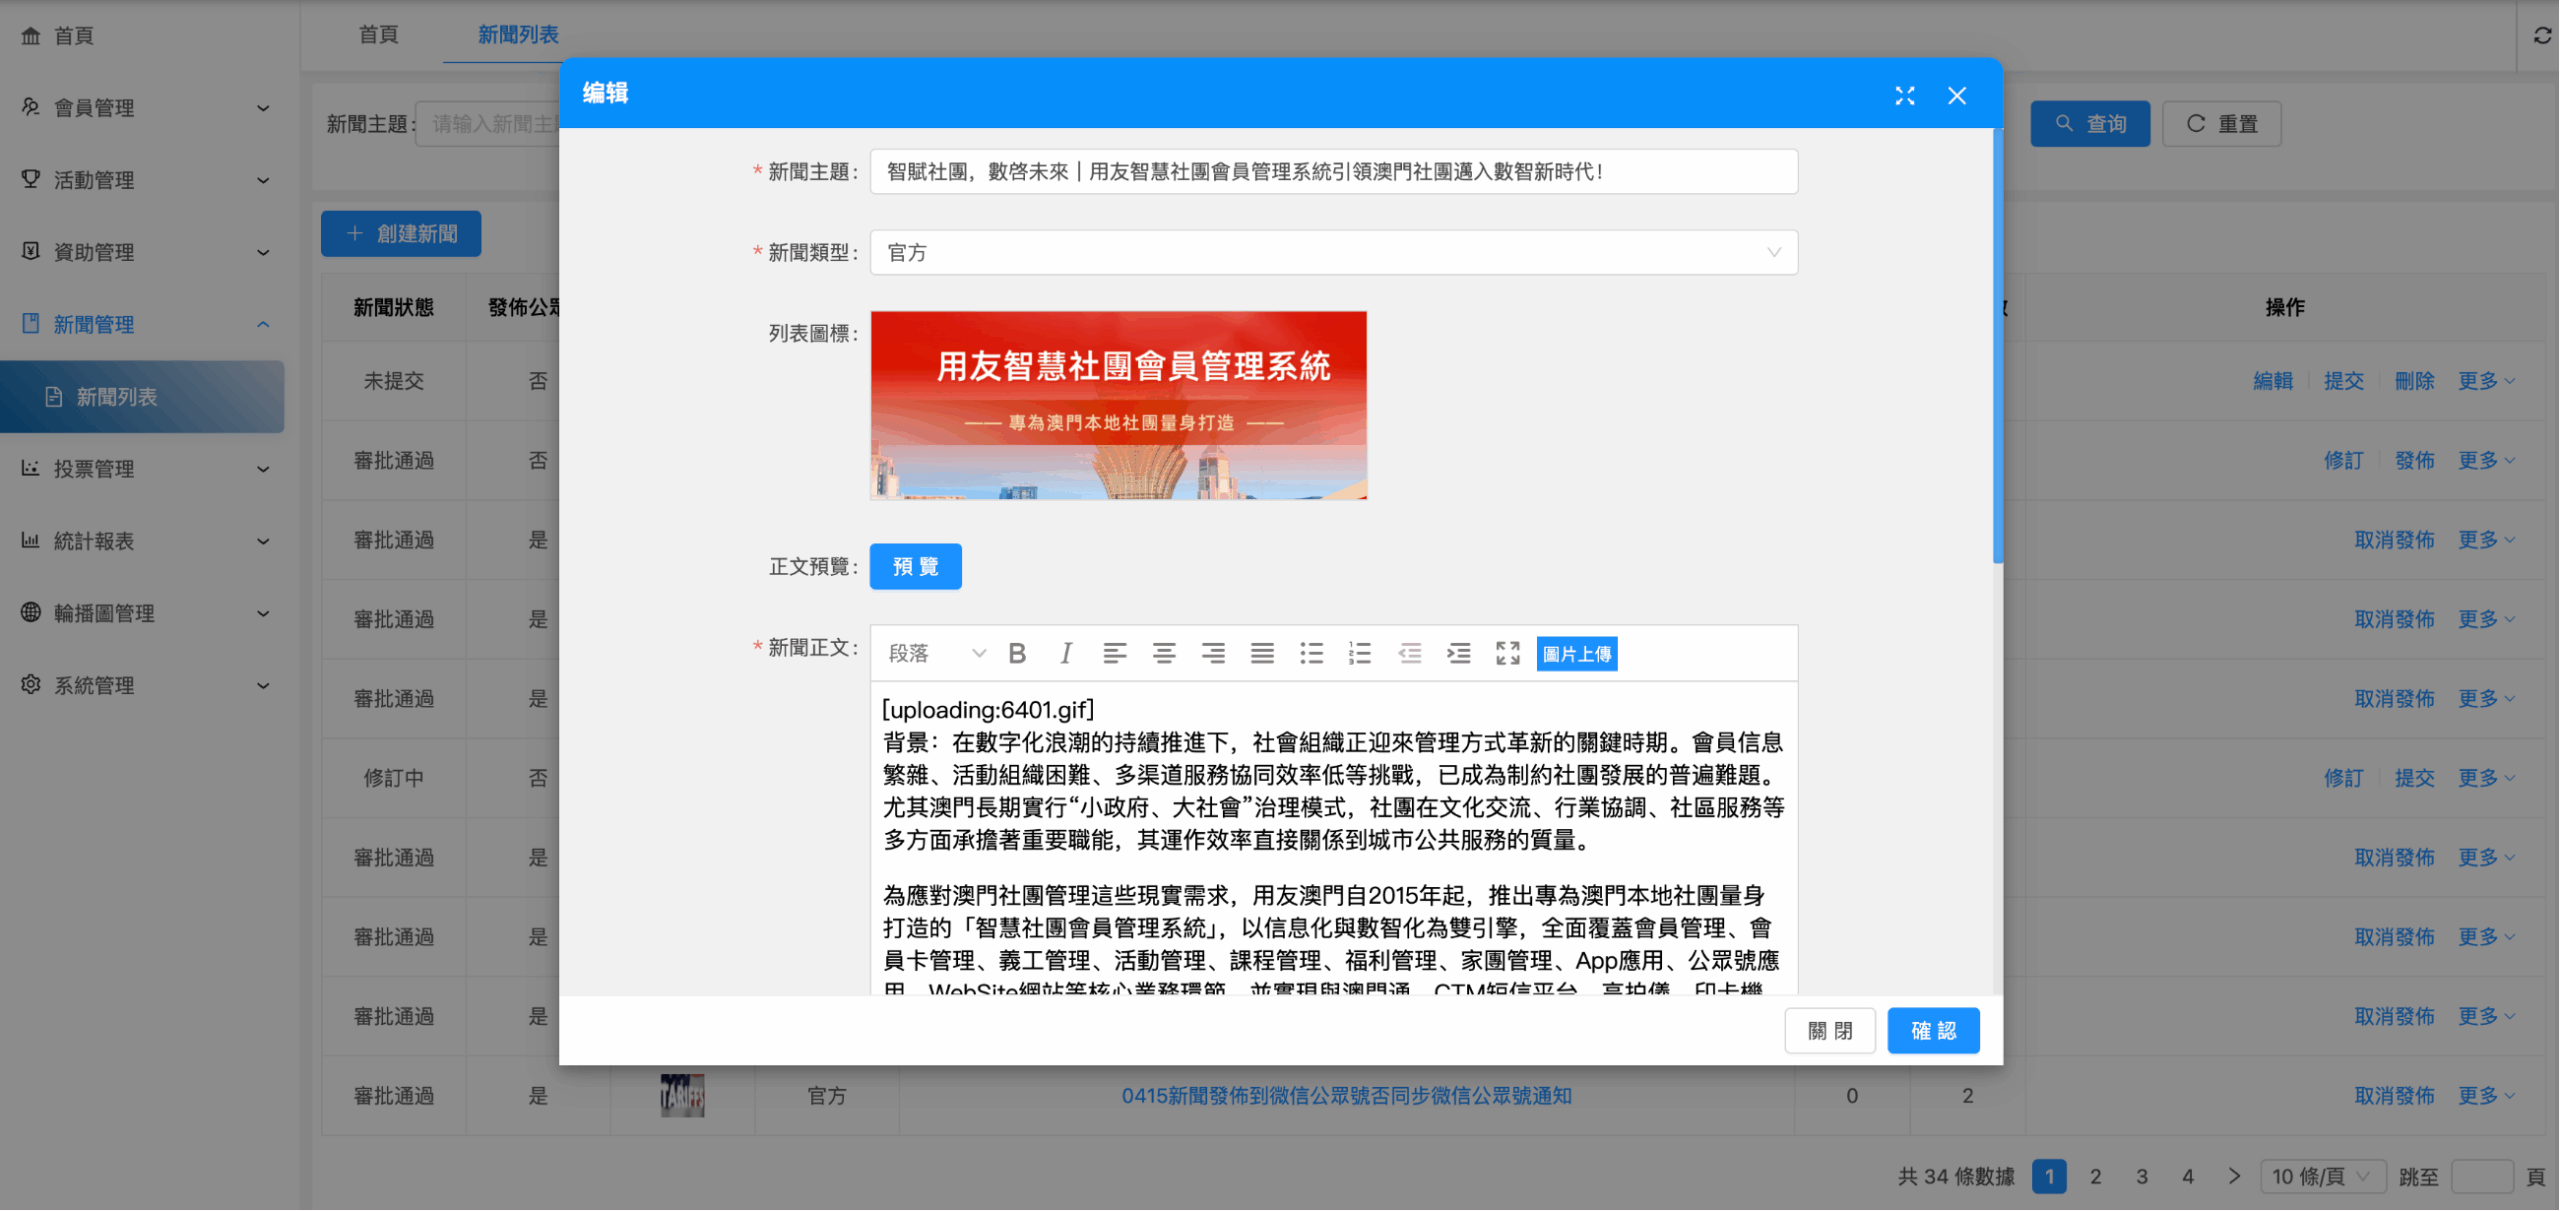Apply justify alignment to text

coord(1262,654)
